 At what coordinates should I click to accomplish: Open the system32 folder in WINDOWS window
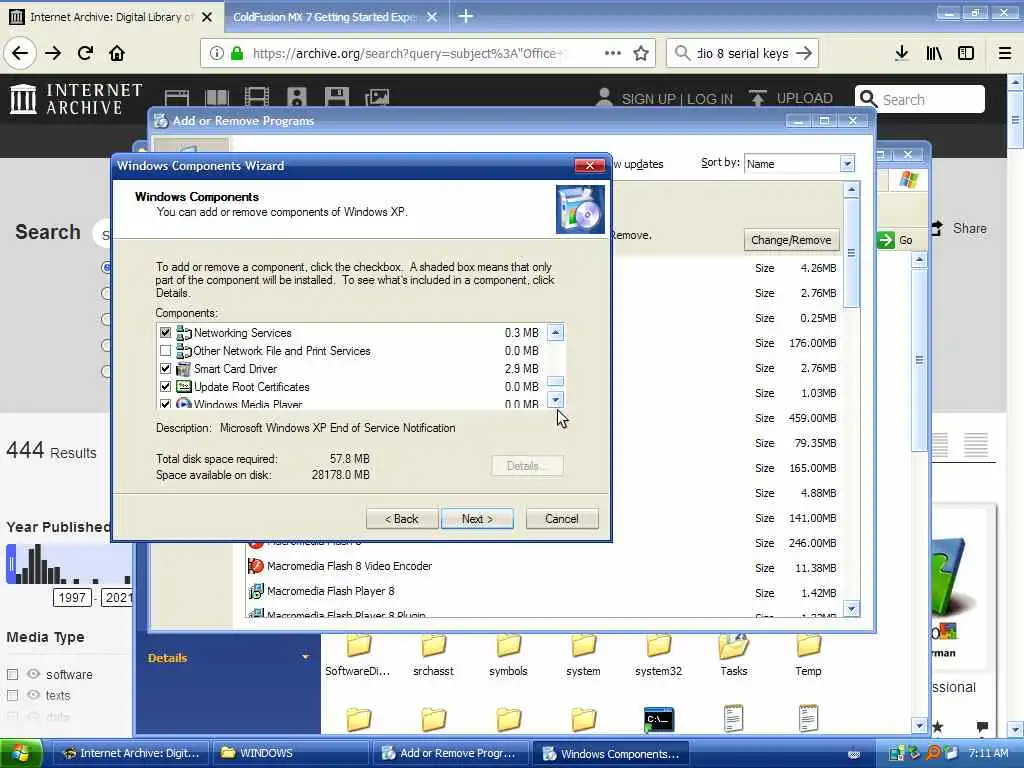tap(658, 656)
